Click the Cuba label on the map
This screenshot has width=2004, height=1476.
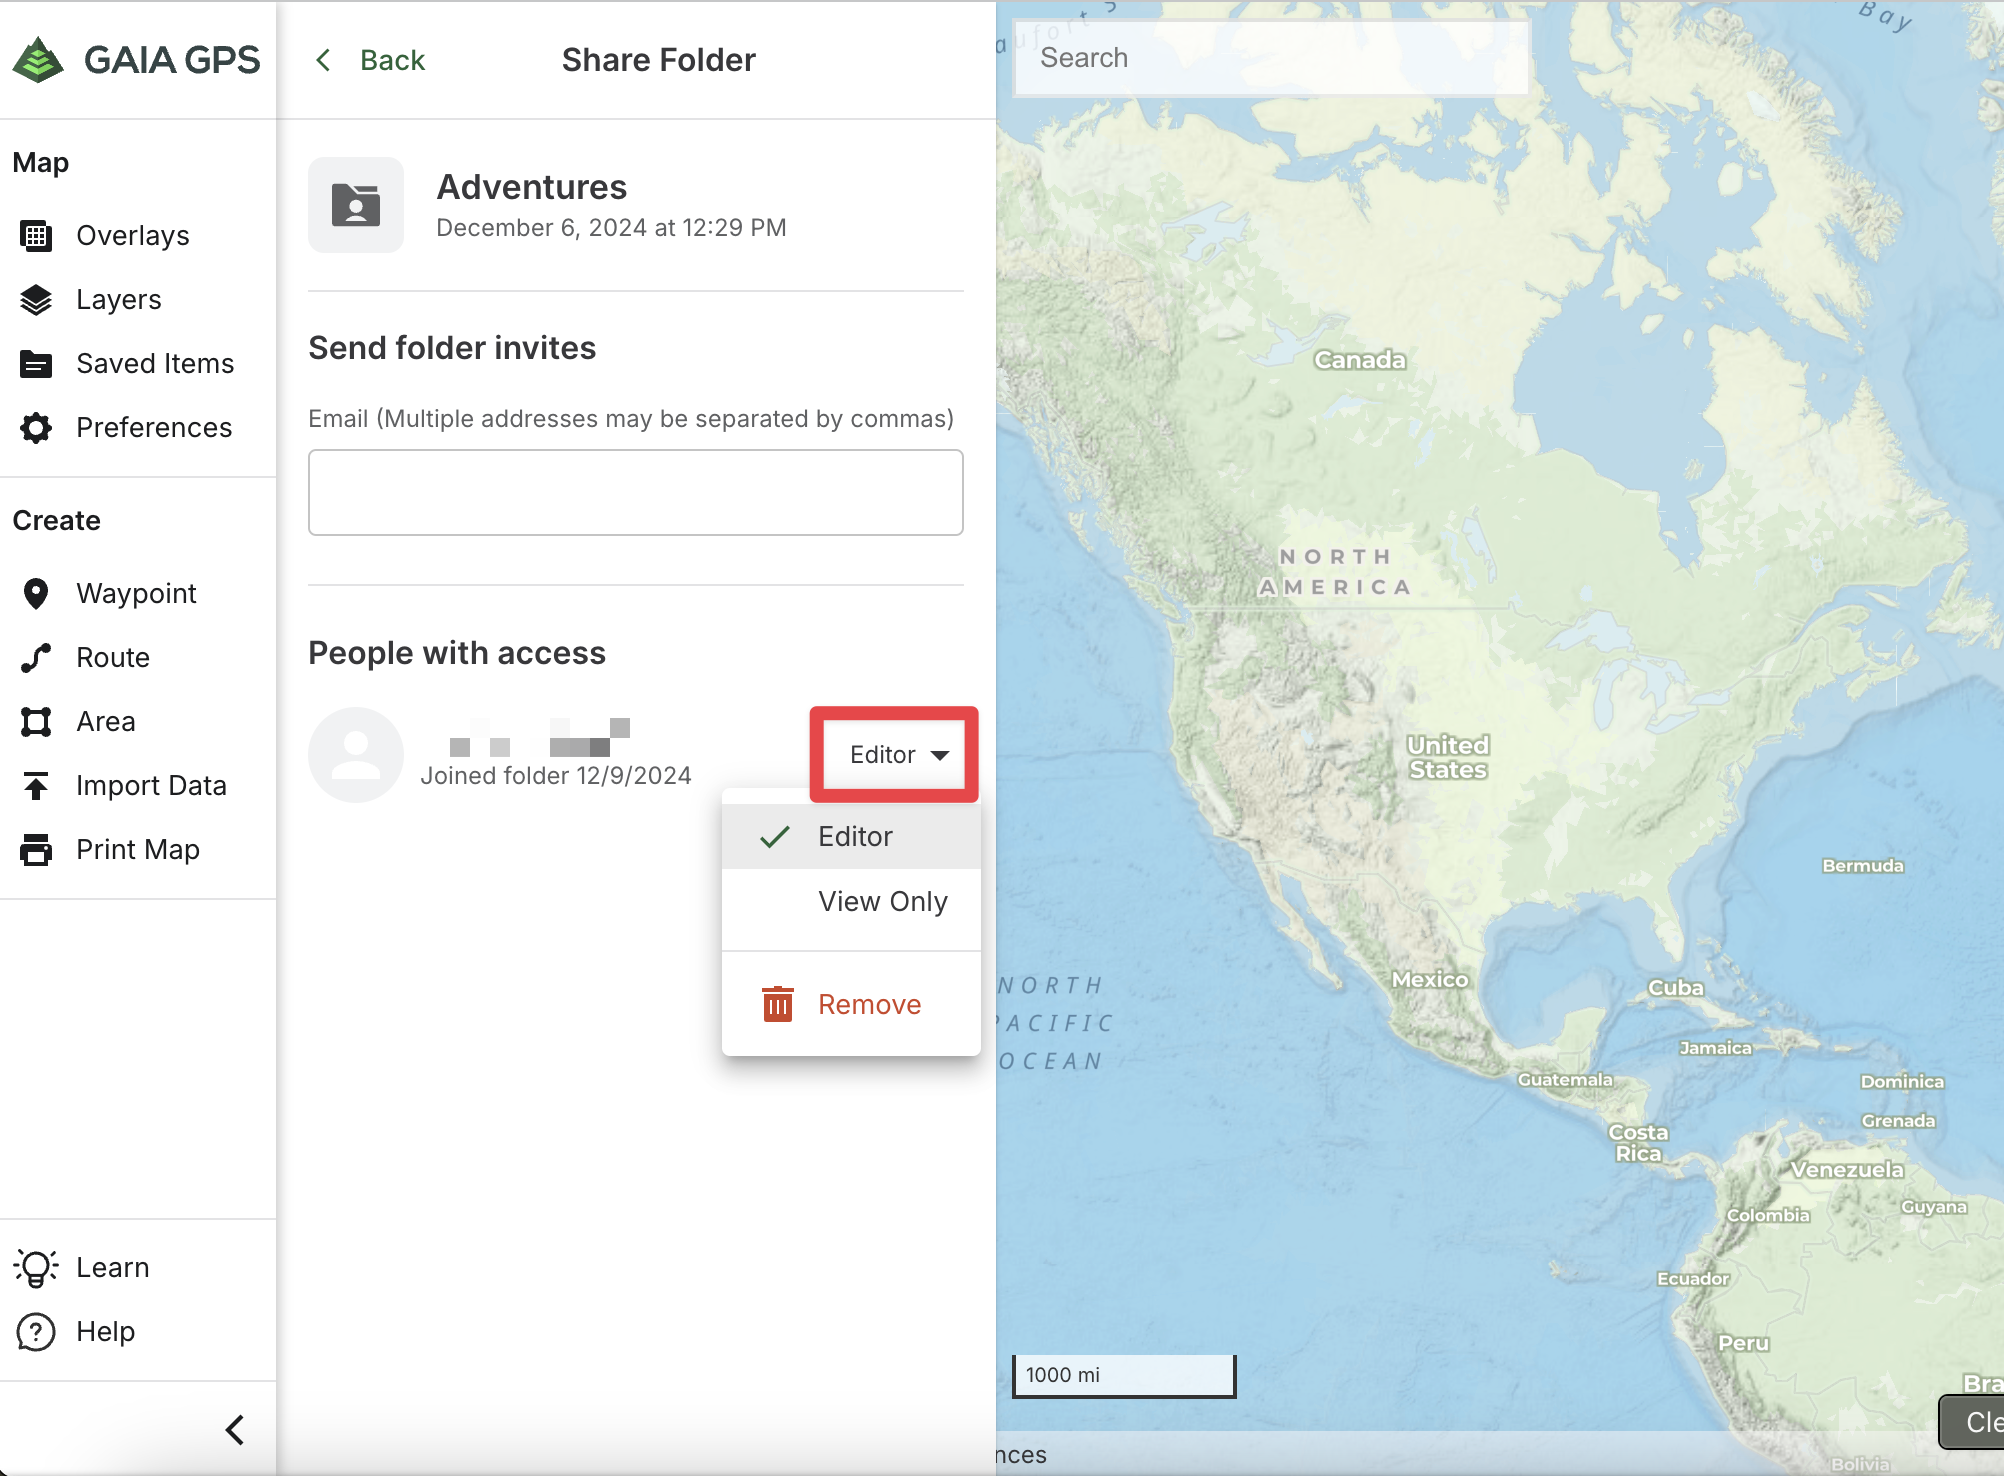pyautogui.click(x=1676, y=988)
